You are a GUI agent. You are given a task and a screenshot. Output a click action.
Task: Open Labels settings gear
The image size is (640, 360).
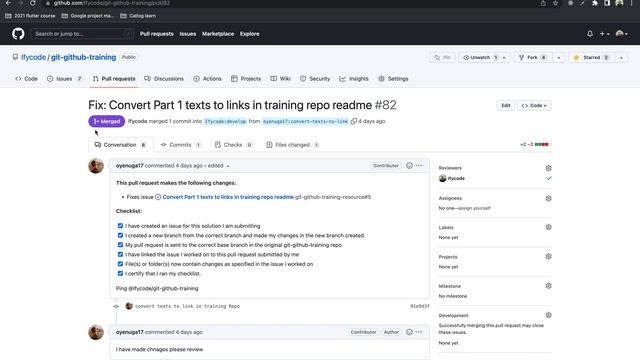coord(548,227)
